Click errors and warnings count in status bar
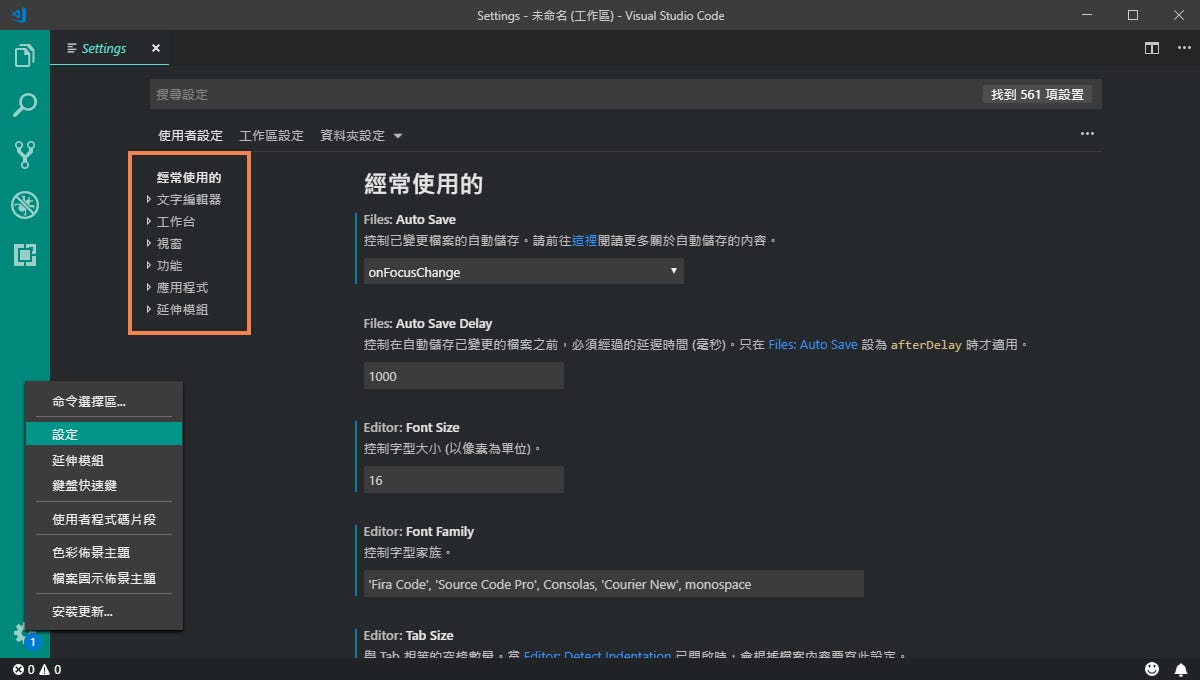Image resolution: width=1200 pixels, height=680 pixels. point(37,669)
